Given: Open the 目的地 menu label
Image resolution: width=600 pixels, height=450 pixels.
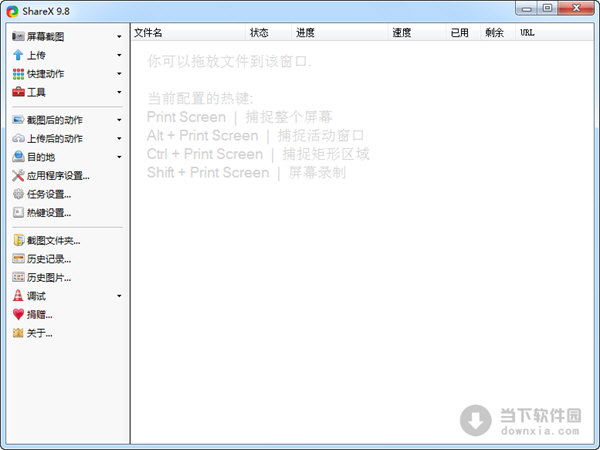Looking at the screenshot, I should tap(41, 157).
